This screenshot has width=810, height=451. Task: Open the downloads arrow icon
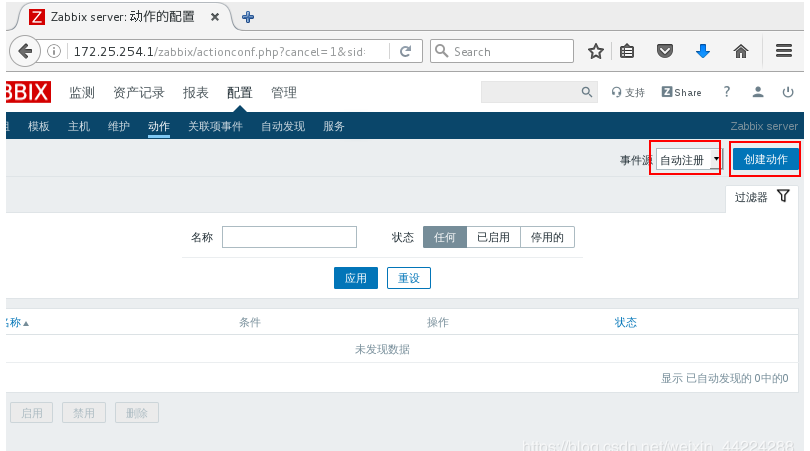click(x=703, y=51)
